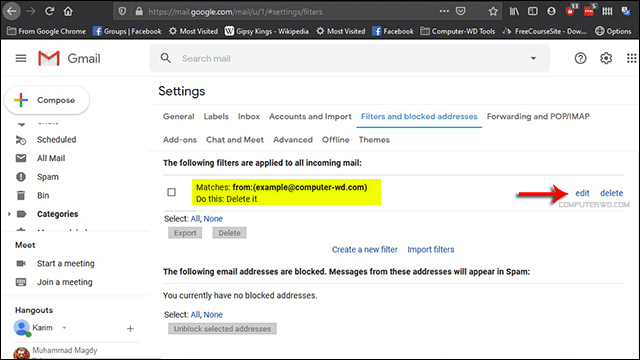Click Unblock selected addresses button

[222, 329]
